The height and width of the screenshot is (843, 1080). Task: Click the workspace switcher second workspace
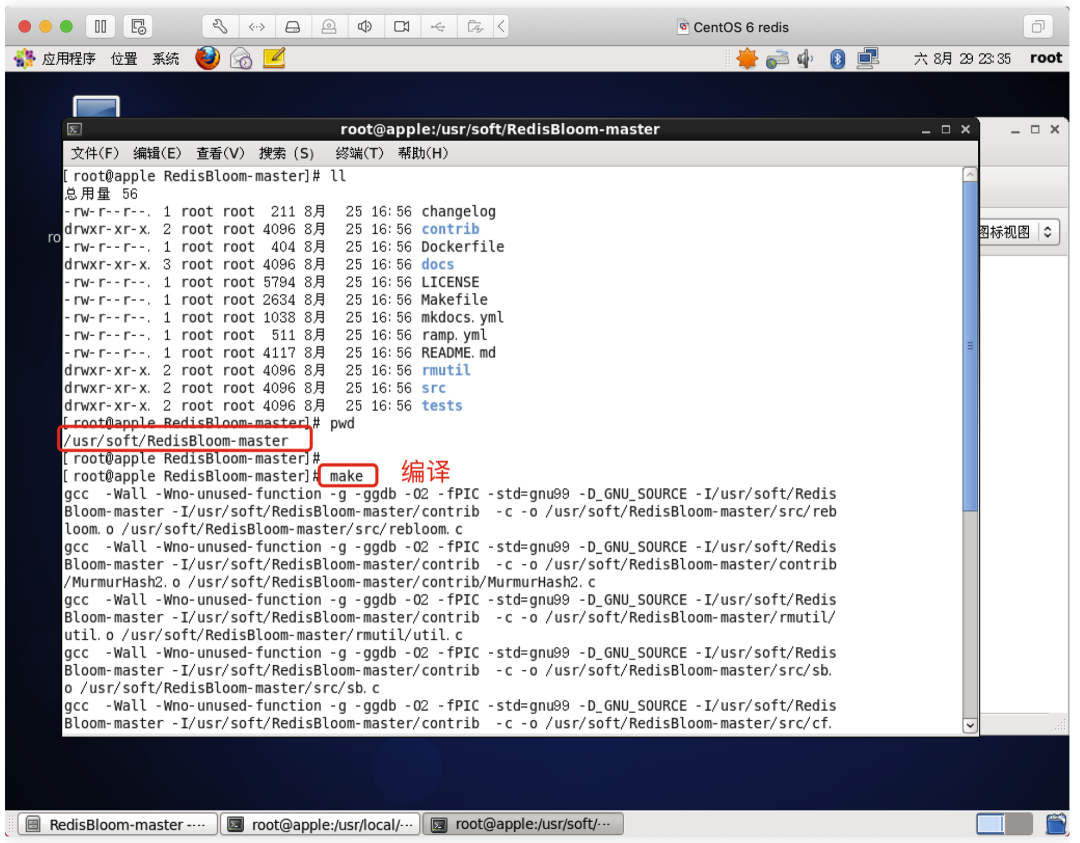pos(1019,824)
